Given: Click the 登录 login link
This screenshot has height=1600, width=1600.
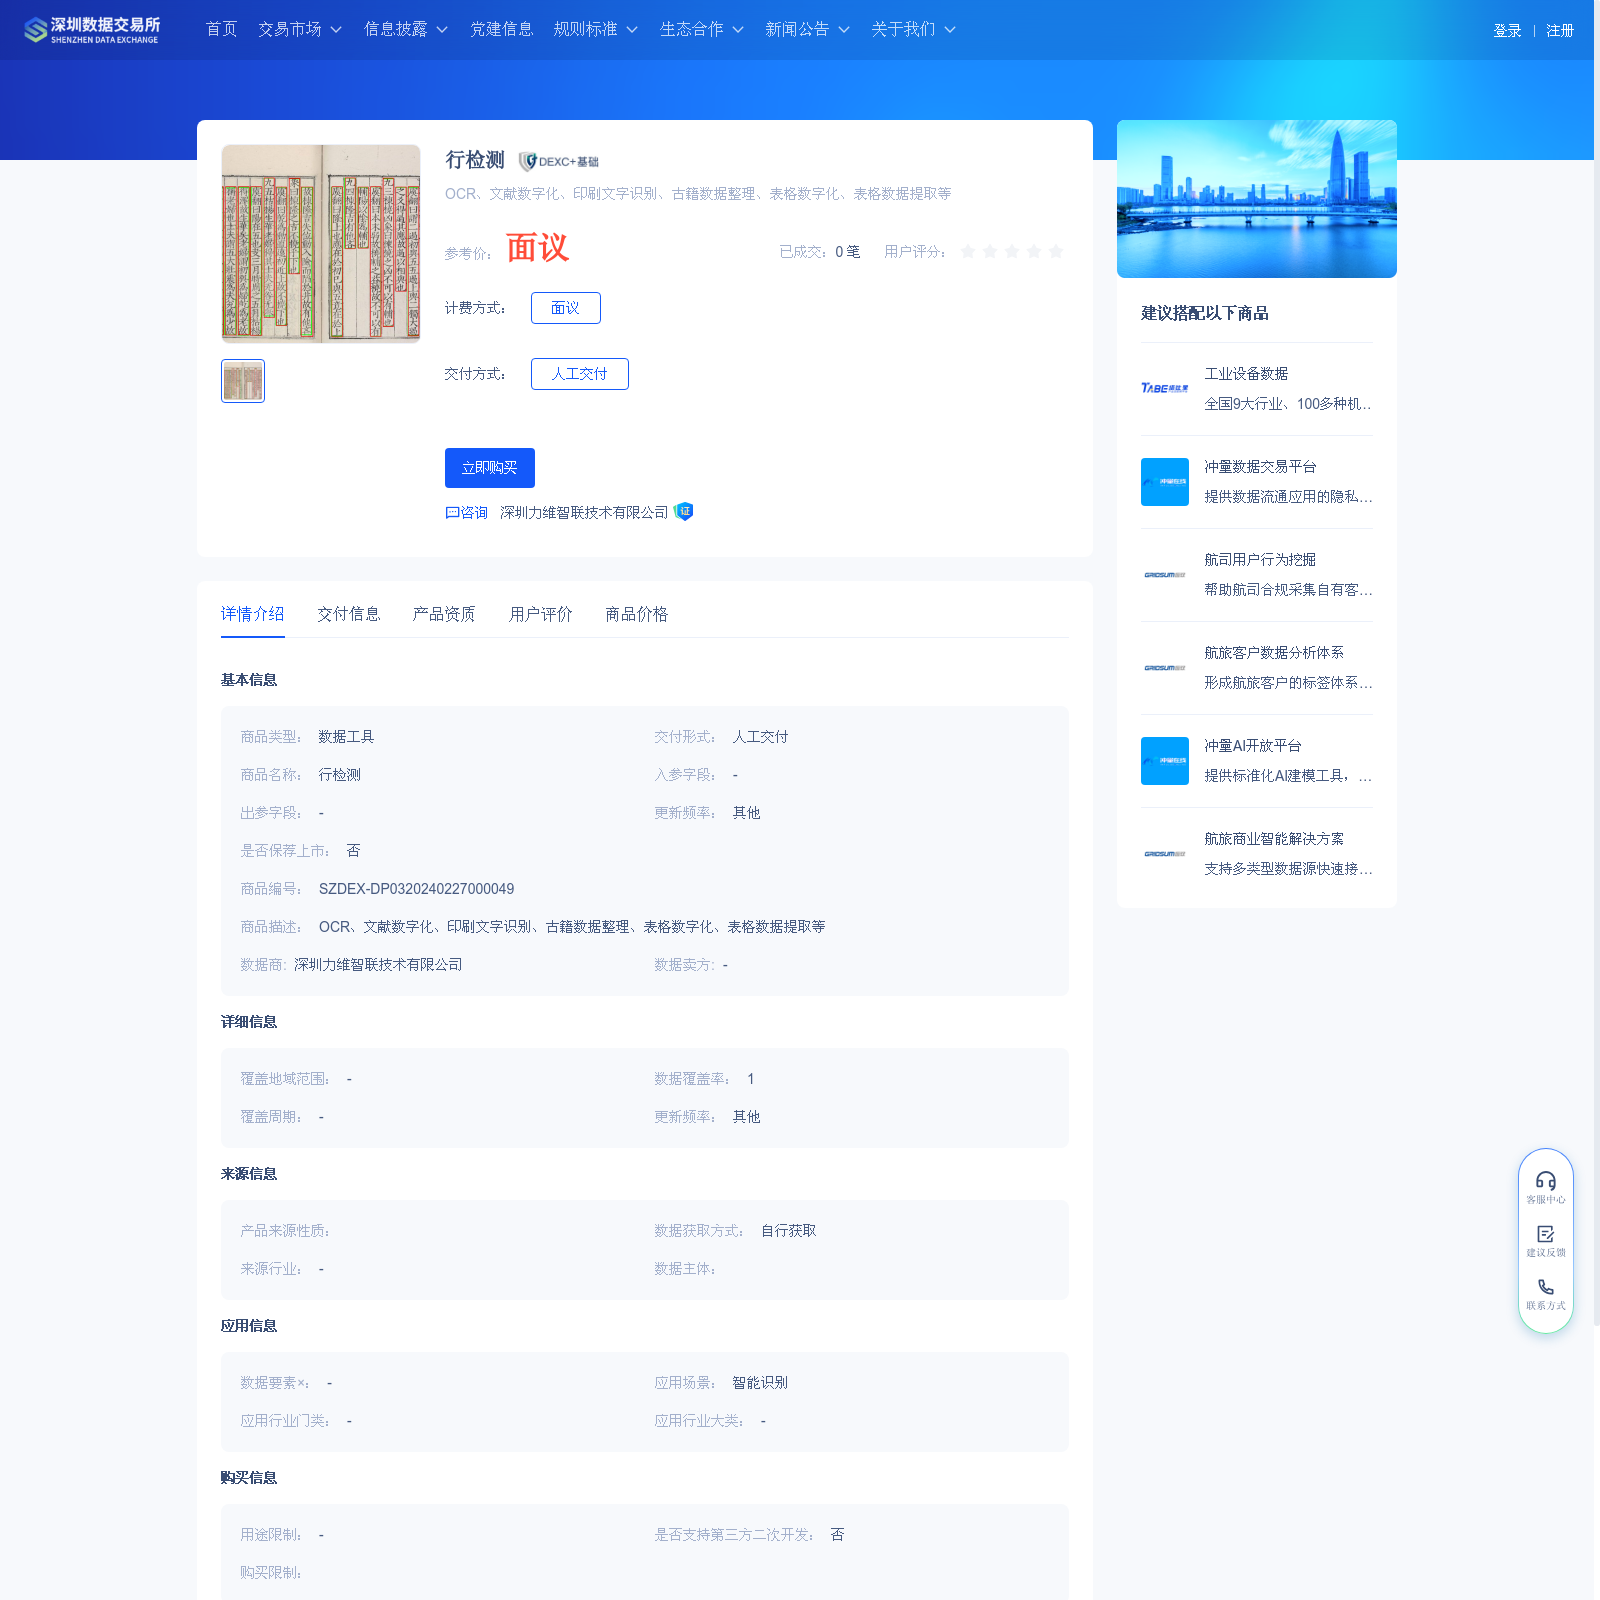Looking at the screenshot, I should [x=1507, y=31].
